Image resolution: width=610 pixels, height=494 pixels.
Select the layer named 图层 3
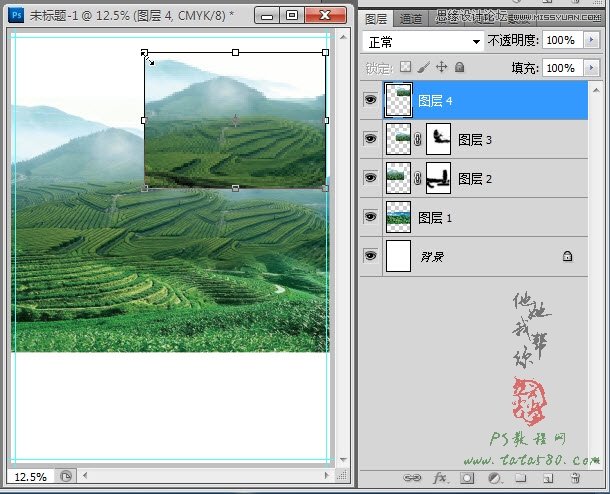tap(475, 140)
